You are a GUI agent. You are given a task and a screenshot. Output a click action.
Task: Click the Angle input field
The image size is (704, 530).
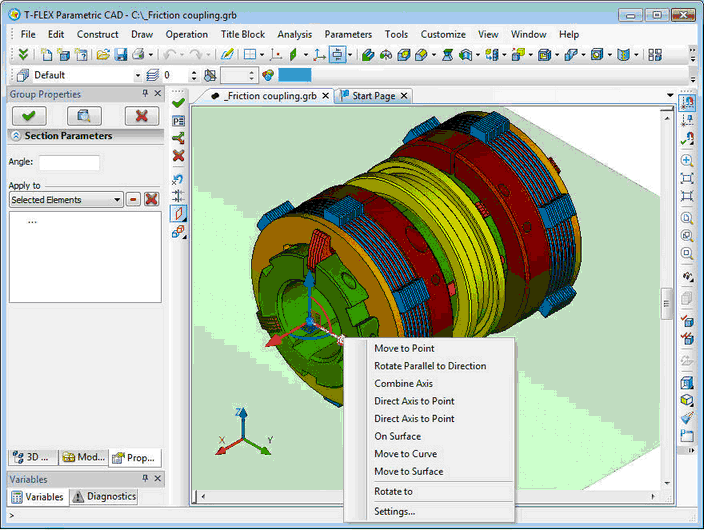[69, 162]
